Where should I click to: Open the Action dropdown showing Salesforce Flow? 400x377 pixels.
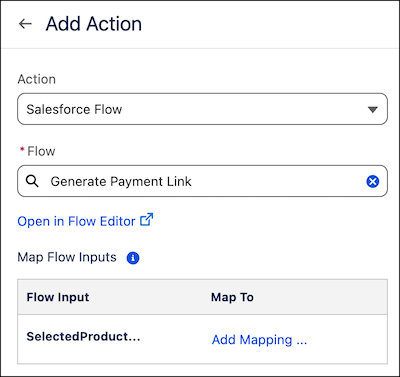point(202,109)
